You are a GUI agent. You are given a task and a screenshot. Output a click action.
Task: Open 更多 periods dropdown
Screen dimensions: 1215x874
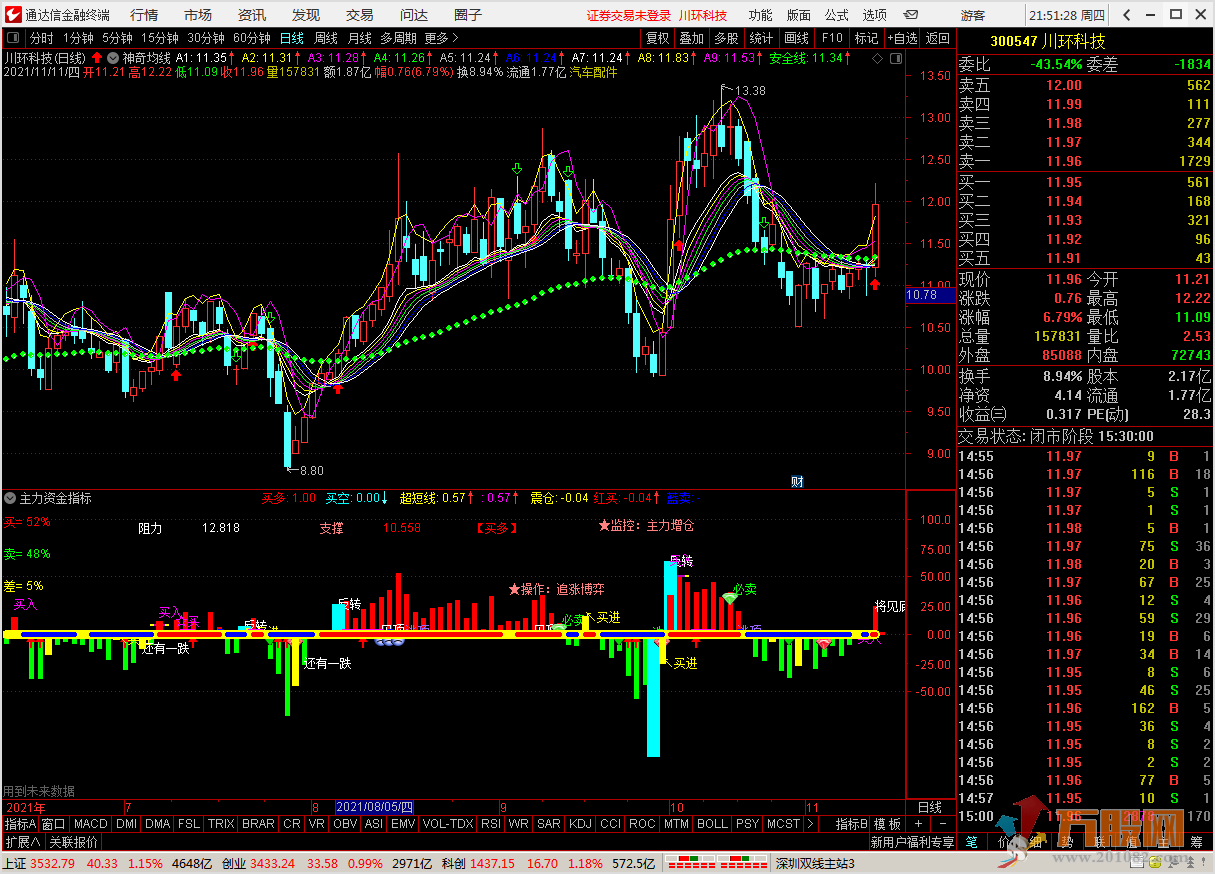441,38
